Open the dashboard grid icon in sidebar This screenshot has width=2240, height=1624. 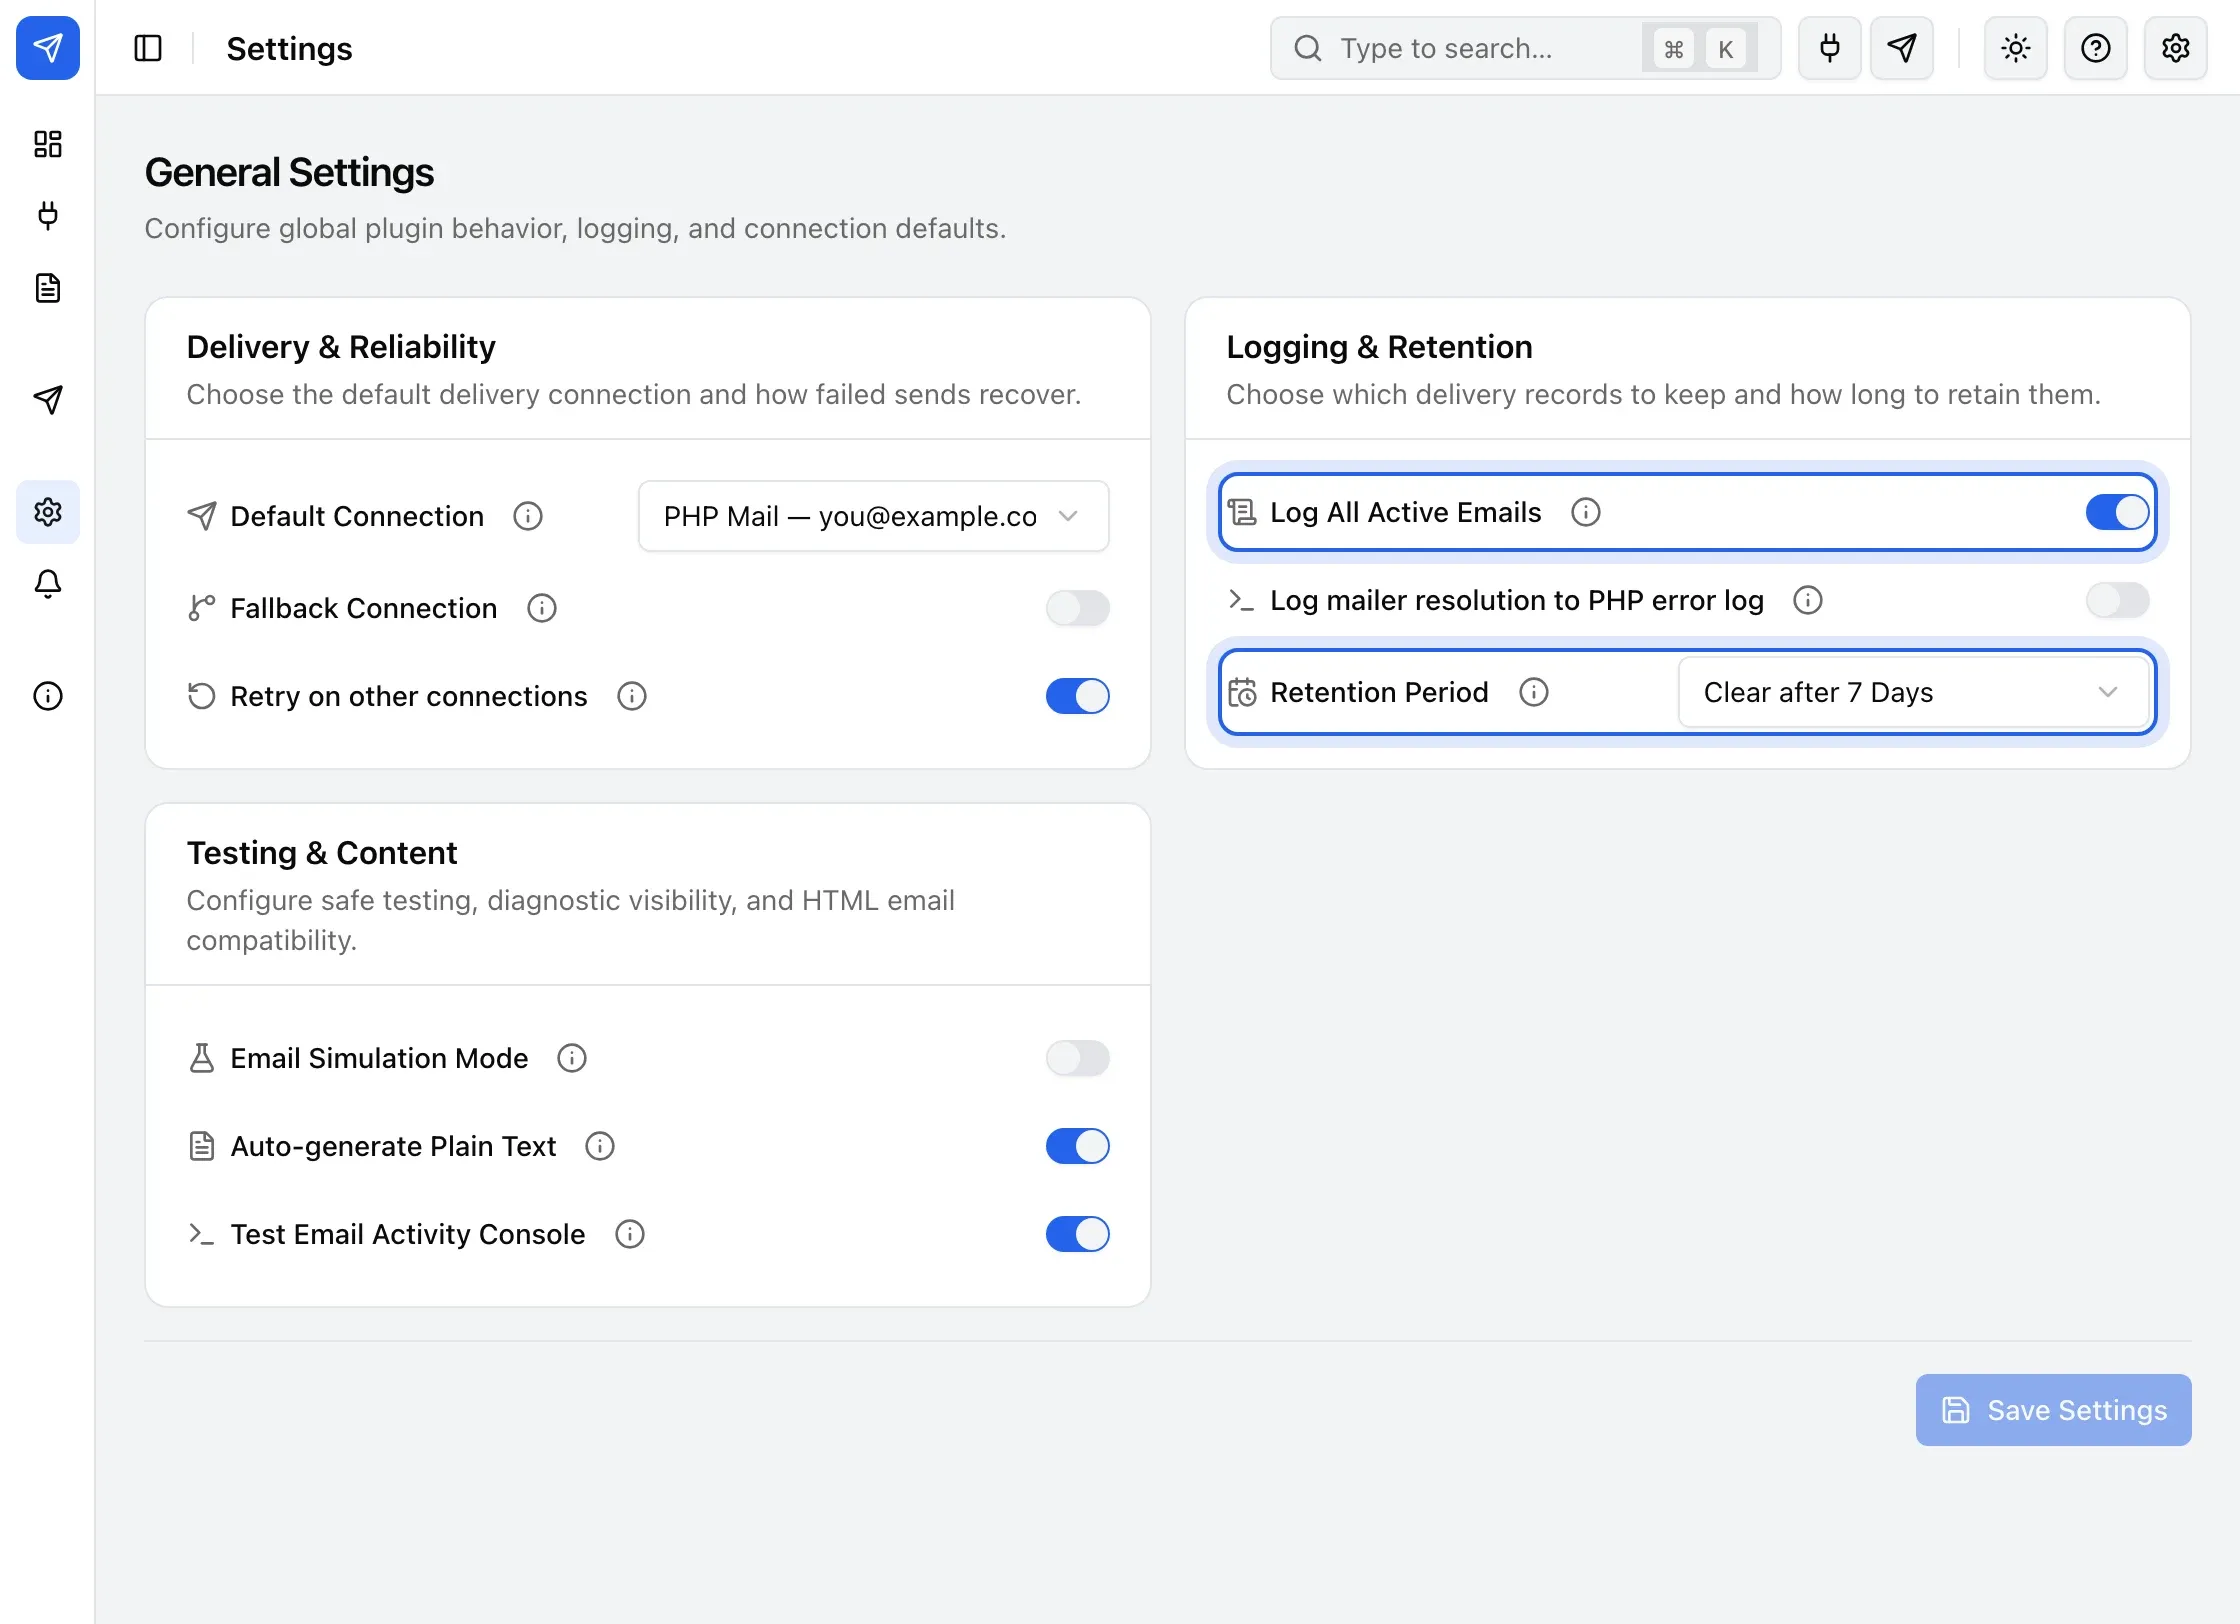click(48, 144)
